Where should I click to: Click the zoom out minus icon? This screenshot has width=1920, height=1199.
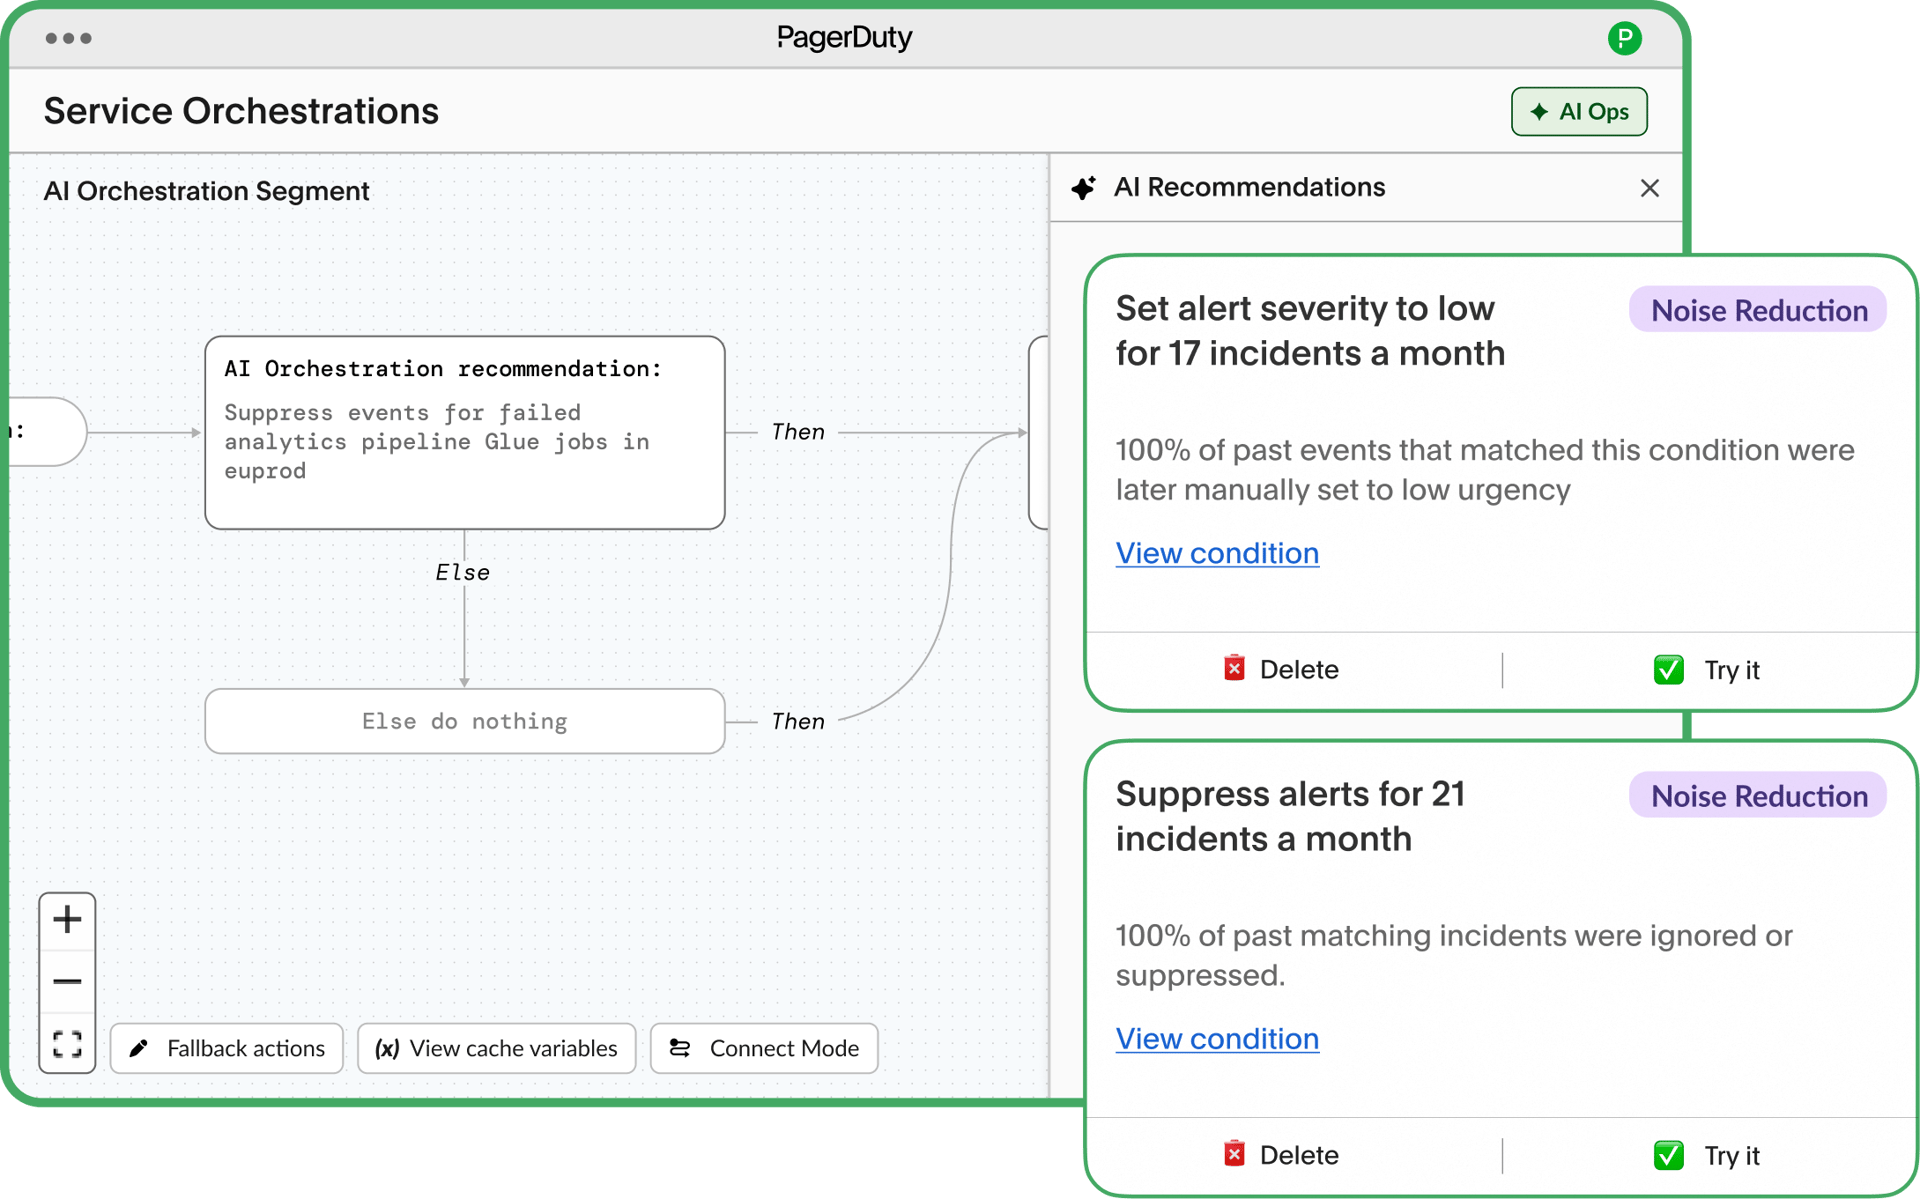(x=67, y=981)
